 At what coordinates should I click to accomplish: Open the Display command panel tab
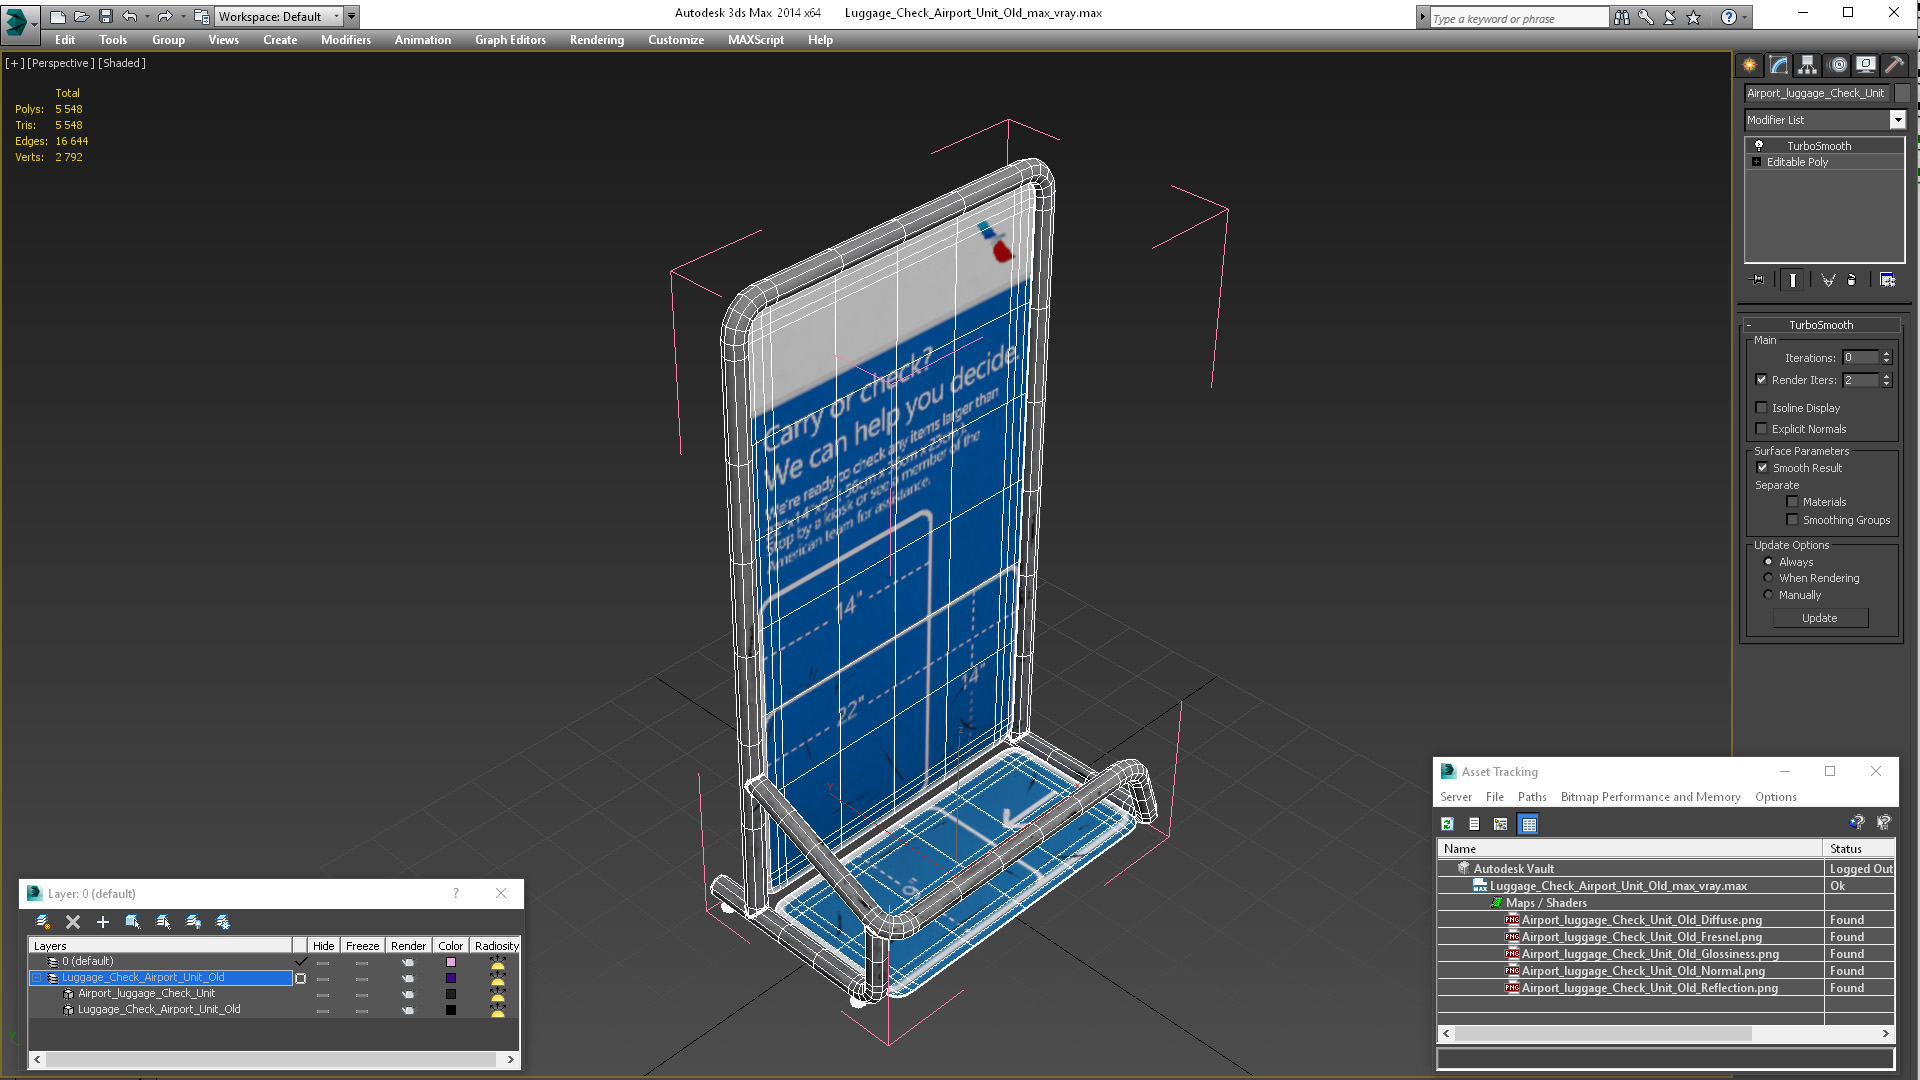point(1866,65)
